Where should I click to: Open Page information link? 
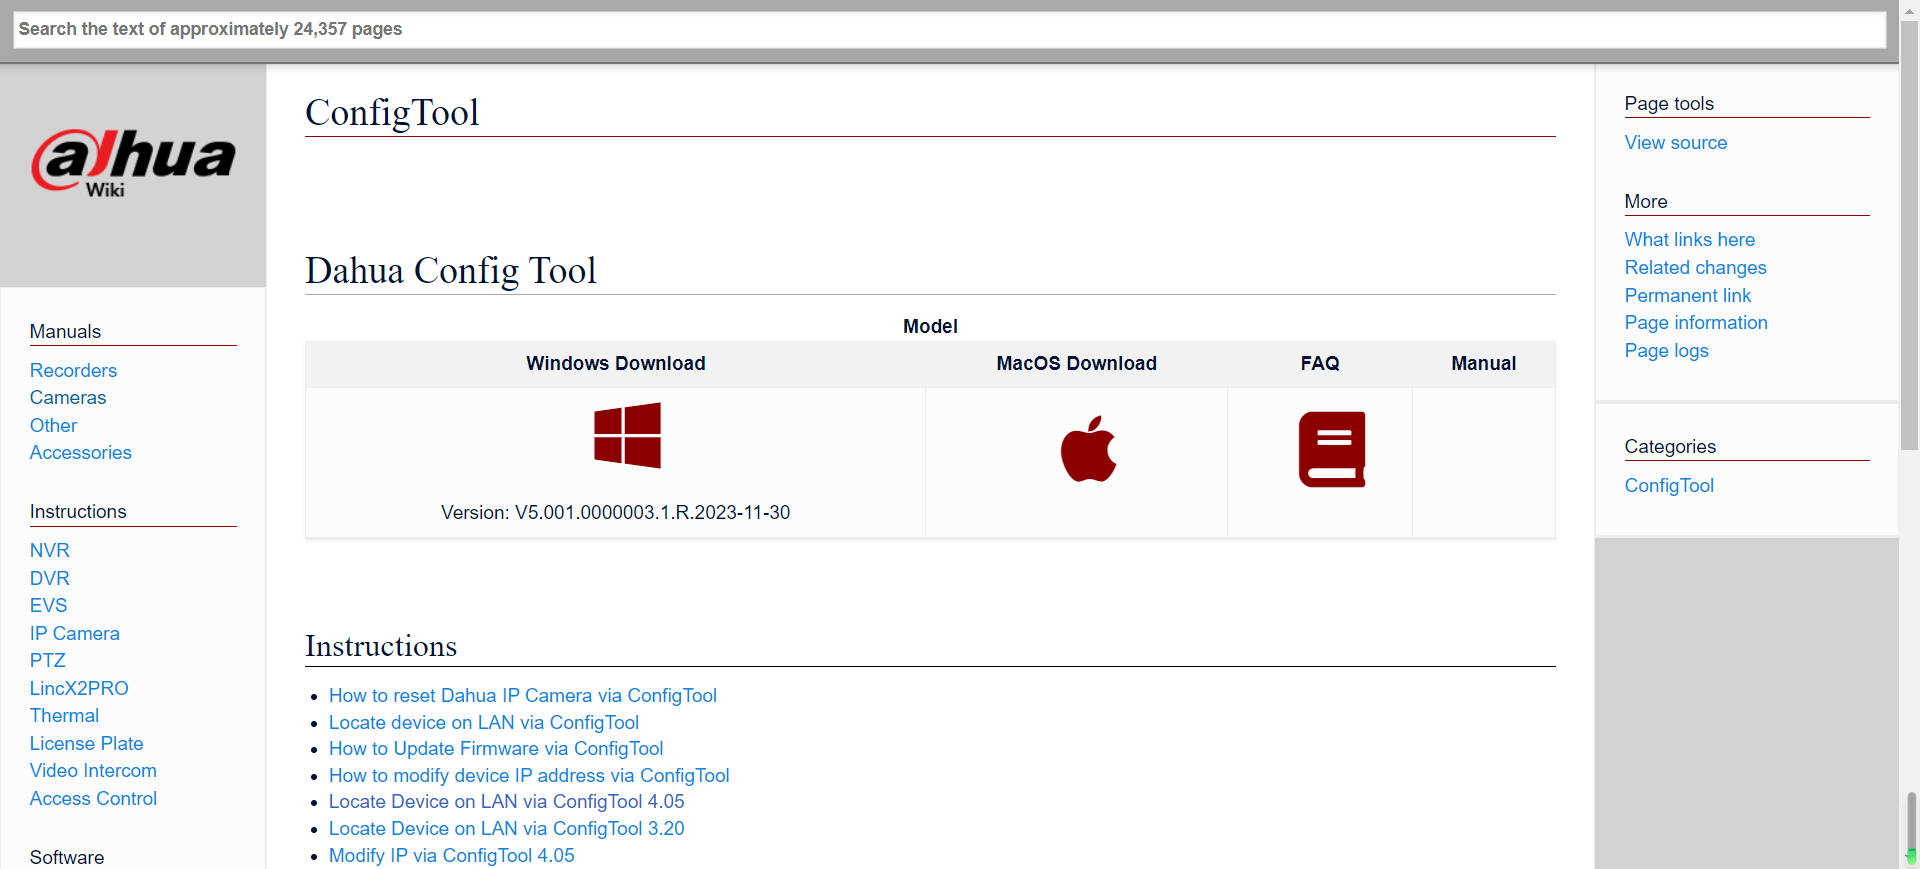point(1696,322)
